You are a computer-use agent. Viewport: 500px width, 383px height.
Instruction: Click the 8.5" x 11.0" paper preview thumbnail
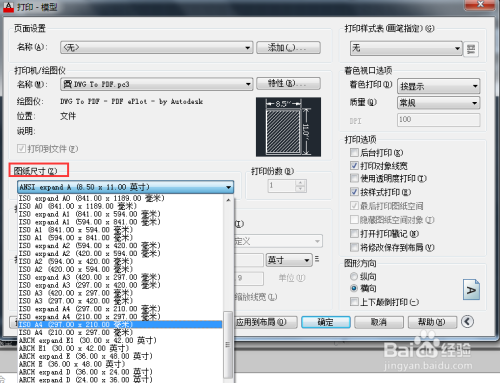[288, 127]
